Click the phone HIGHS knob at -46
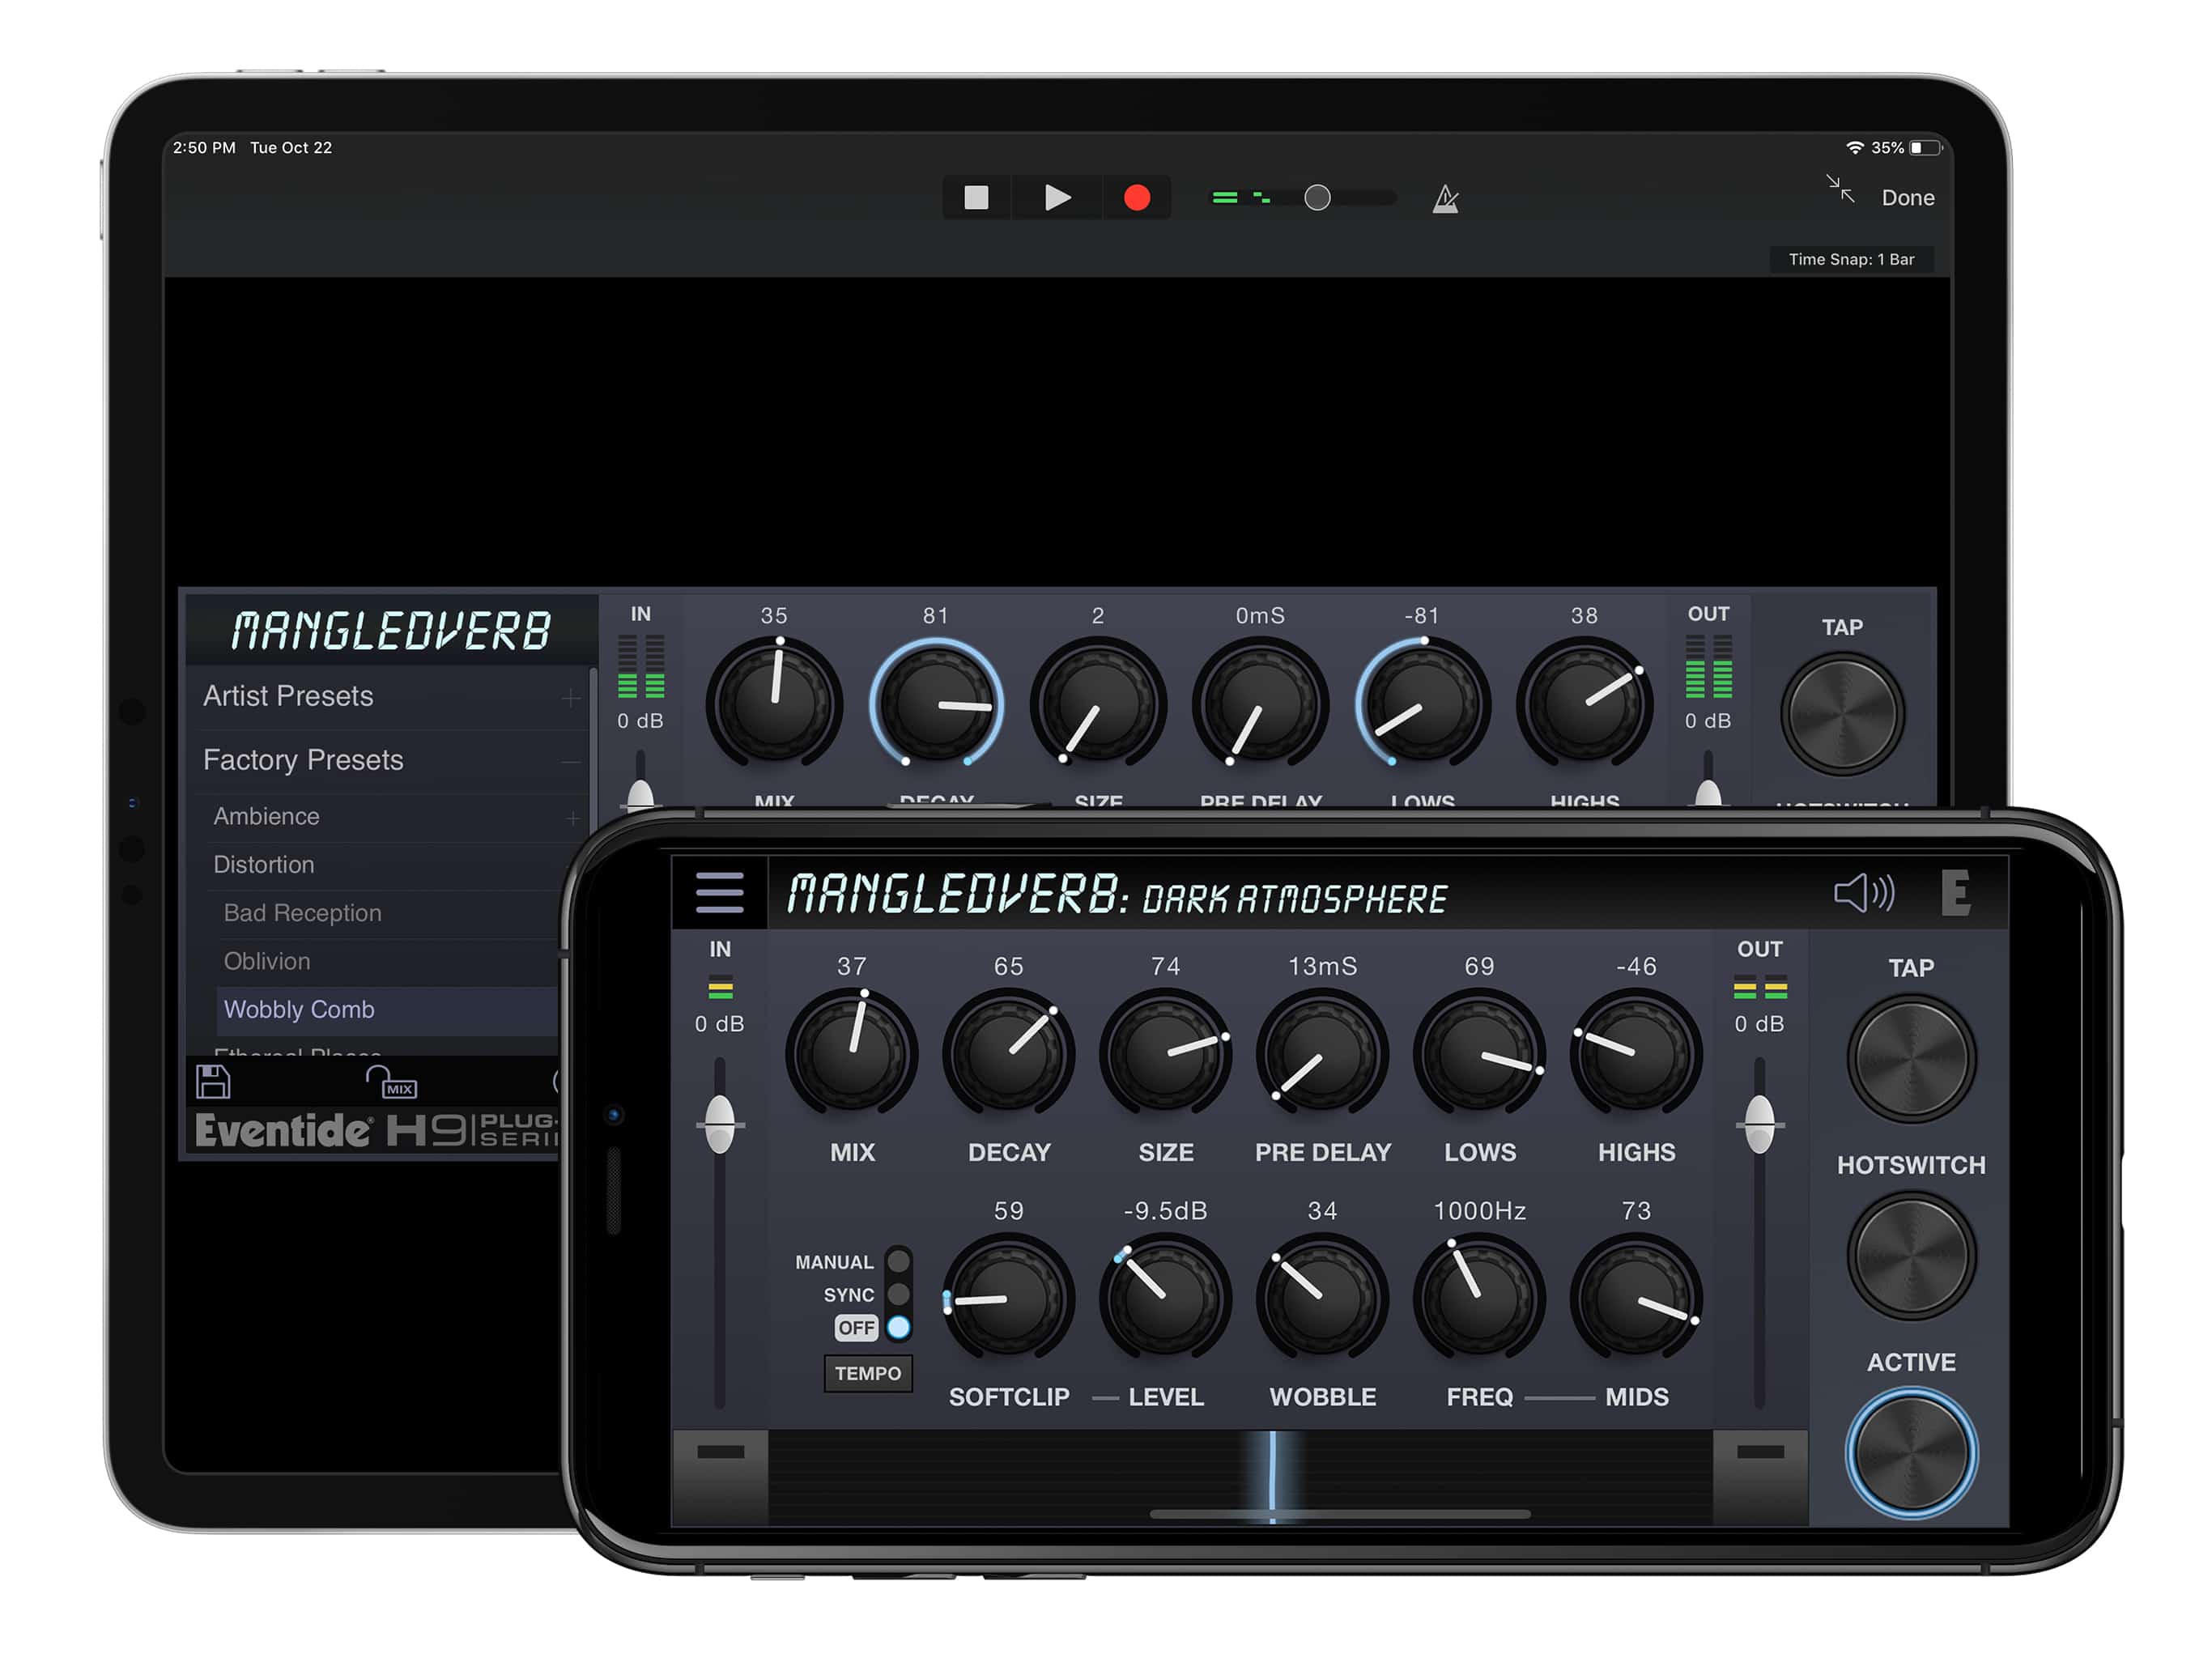Image resolution: width=2212 pixels, height=1658 pixels. tap(1636, 1053)
